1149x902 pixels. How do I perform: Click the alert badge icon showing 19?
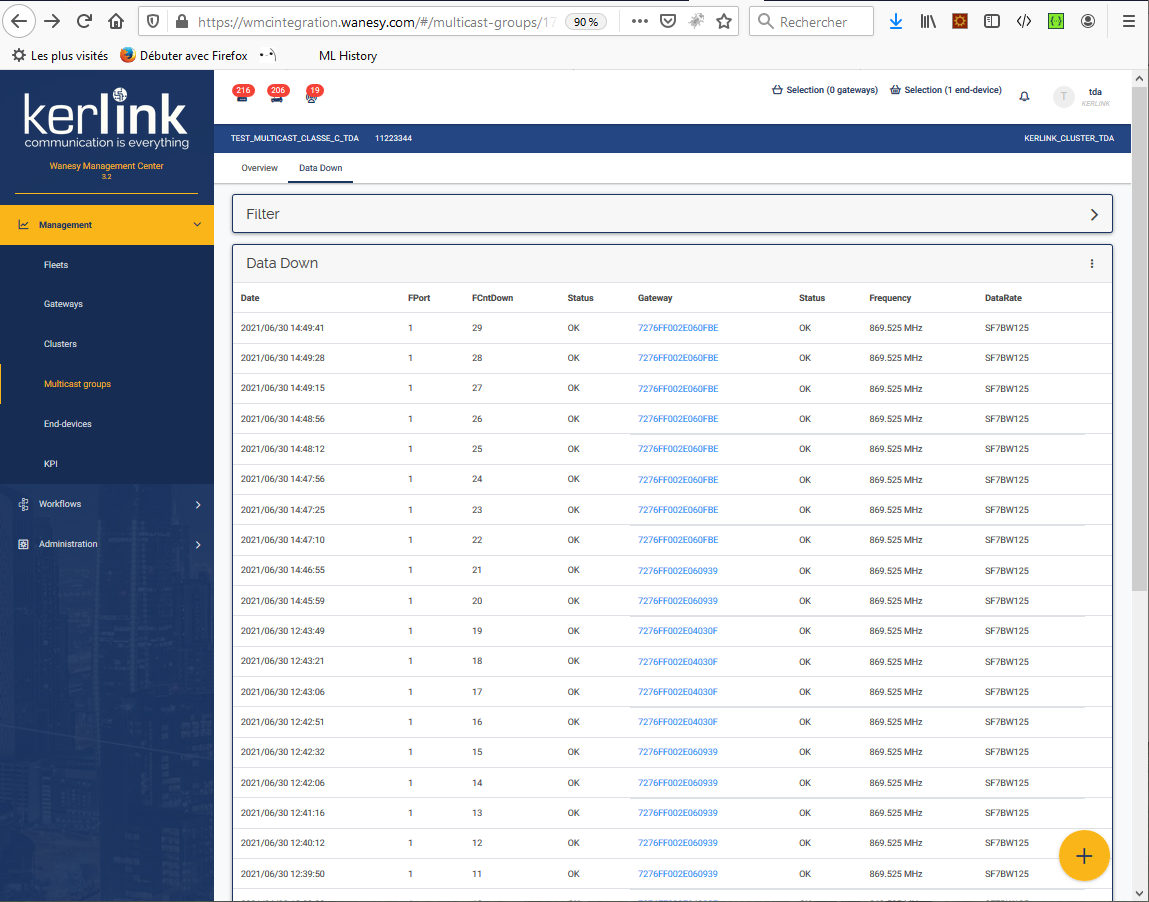[x=313, y=94]
